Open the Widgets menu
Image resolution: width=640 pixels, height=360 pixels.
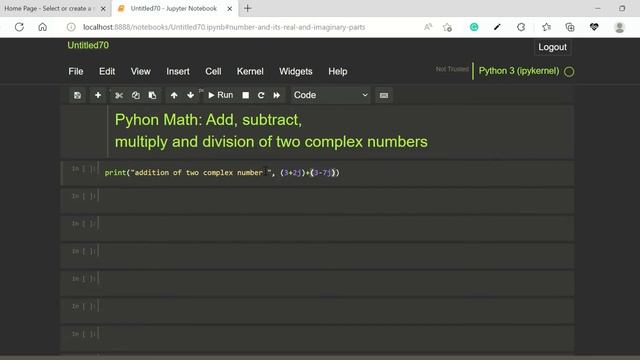(x=296, y=71)
